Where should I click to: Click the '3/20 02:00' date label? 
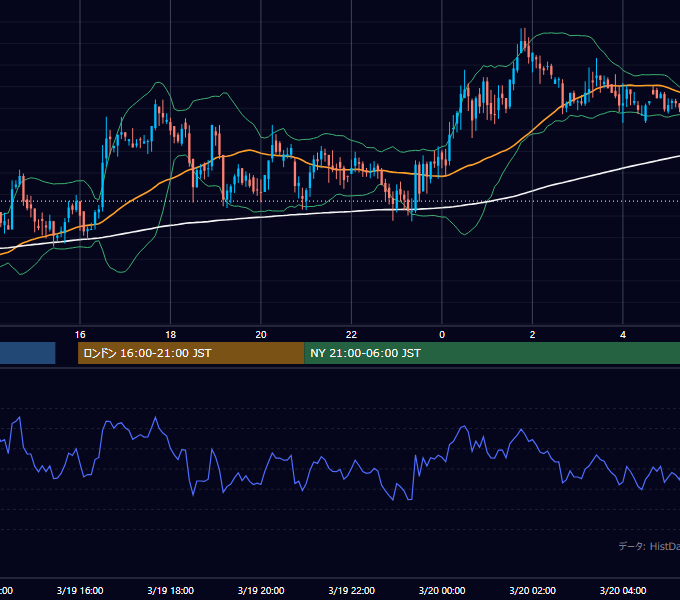pos(533,590)
